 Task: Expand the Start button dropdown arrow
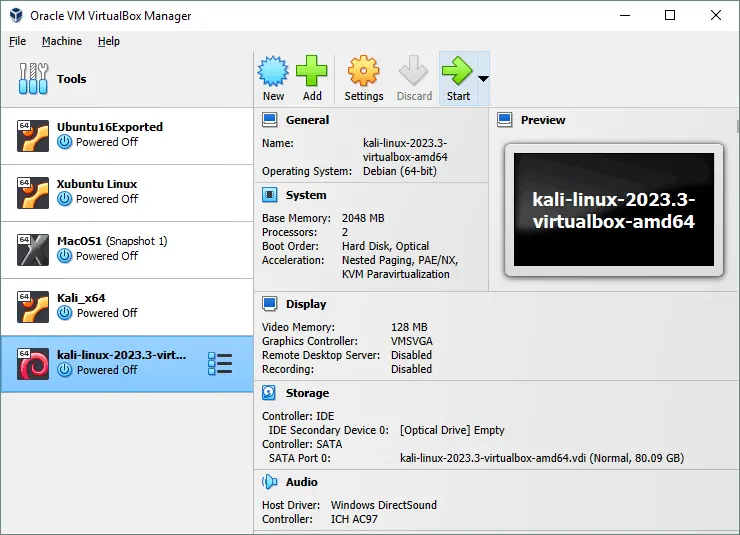tap(483, 79)
